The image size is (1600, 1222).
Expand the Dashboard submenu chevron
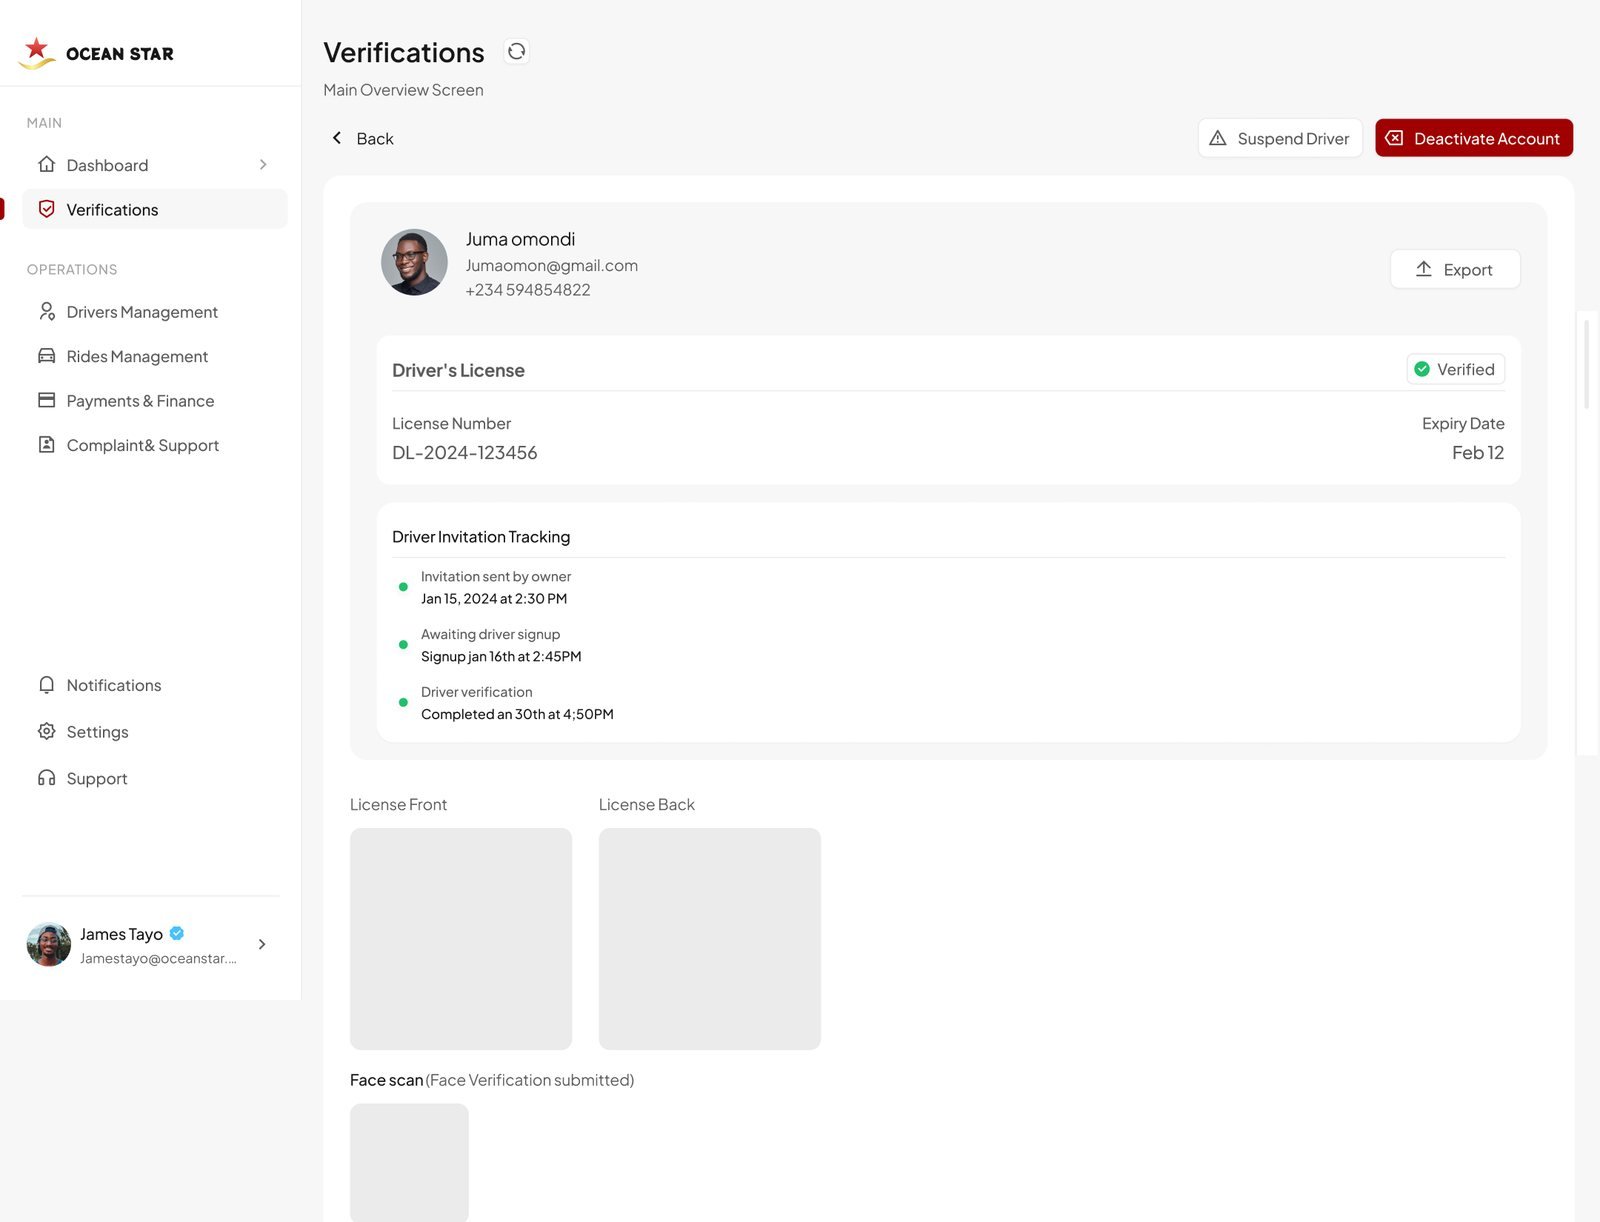tap(263, 164)
